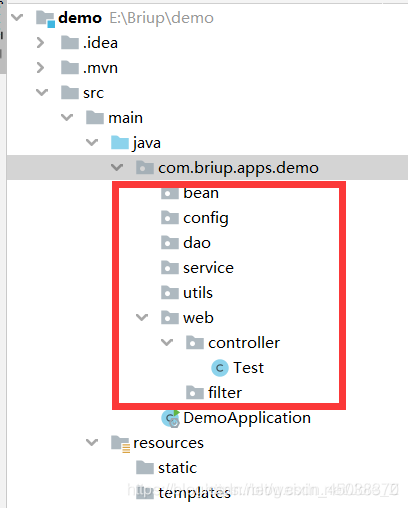
Task: Click the src folder icon
Action: pos(70,92)
